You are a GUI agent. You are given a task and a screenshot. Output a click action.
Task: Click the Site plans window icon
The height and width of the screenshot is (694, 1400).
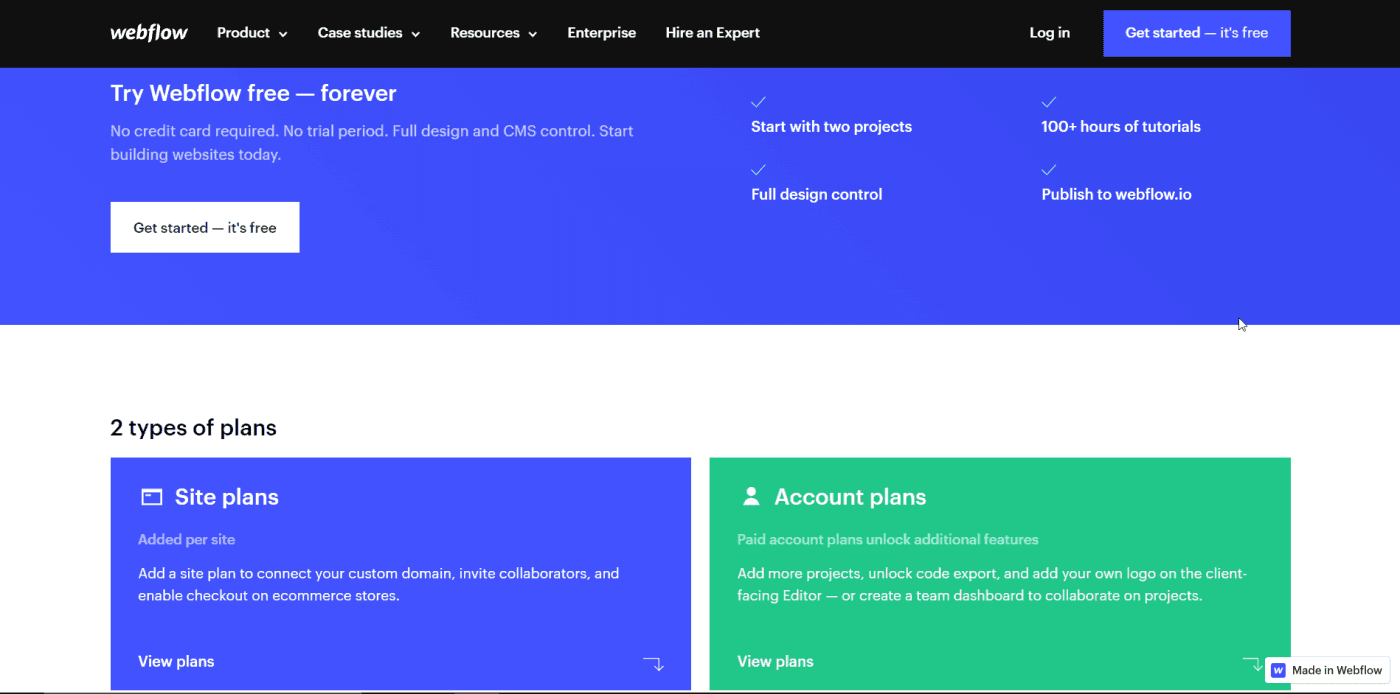pyautogui.click(x=151, y=497)
